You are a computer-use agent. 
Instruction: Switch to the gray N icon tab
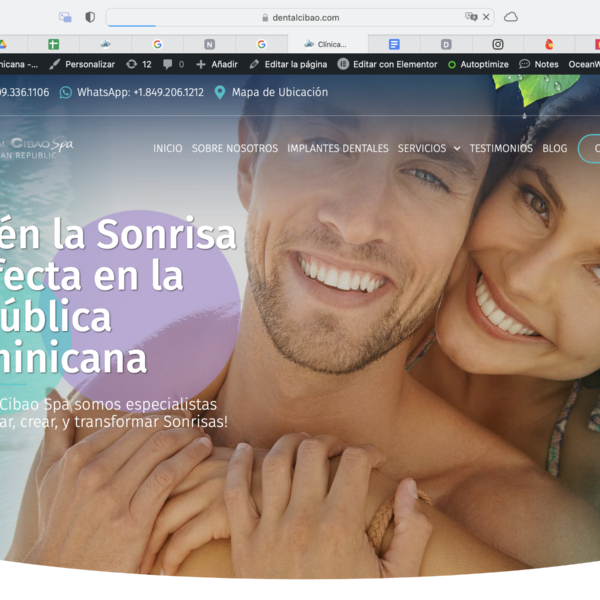209,44
